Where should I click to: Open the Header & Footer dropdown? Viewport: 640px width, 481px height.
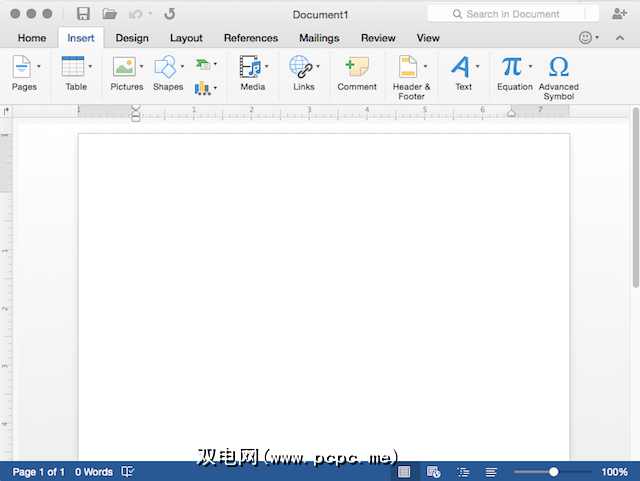tap(425, 66)
